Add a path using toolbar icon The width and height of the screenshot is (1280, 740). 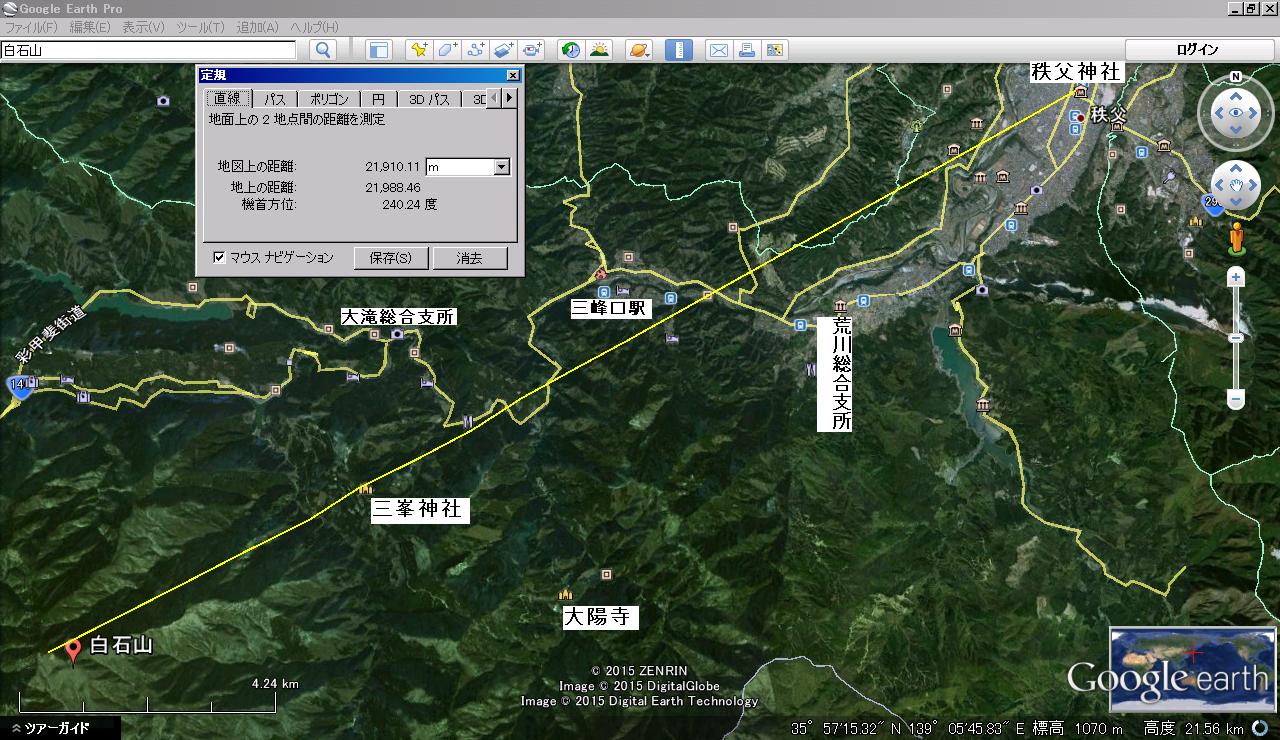pyautogui.click(x=476, y=50)
